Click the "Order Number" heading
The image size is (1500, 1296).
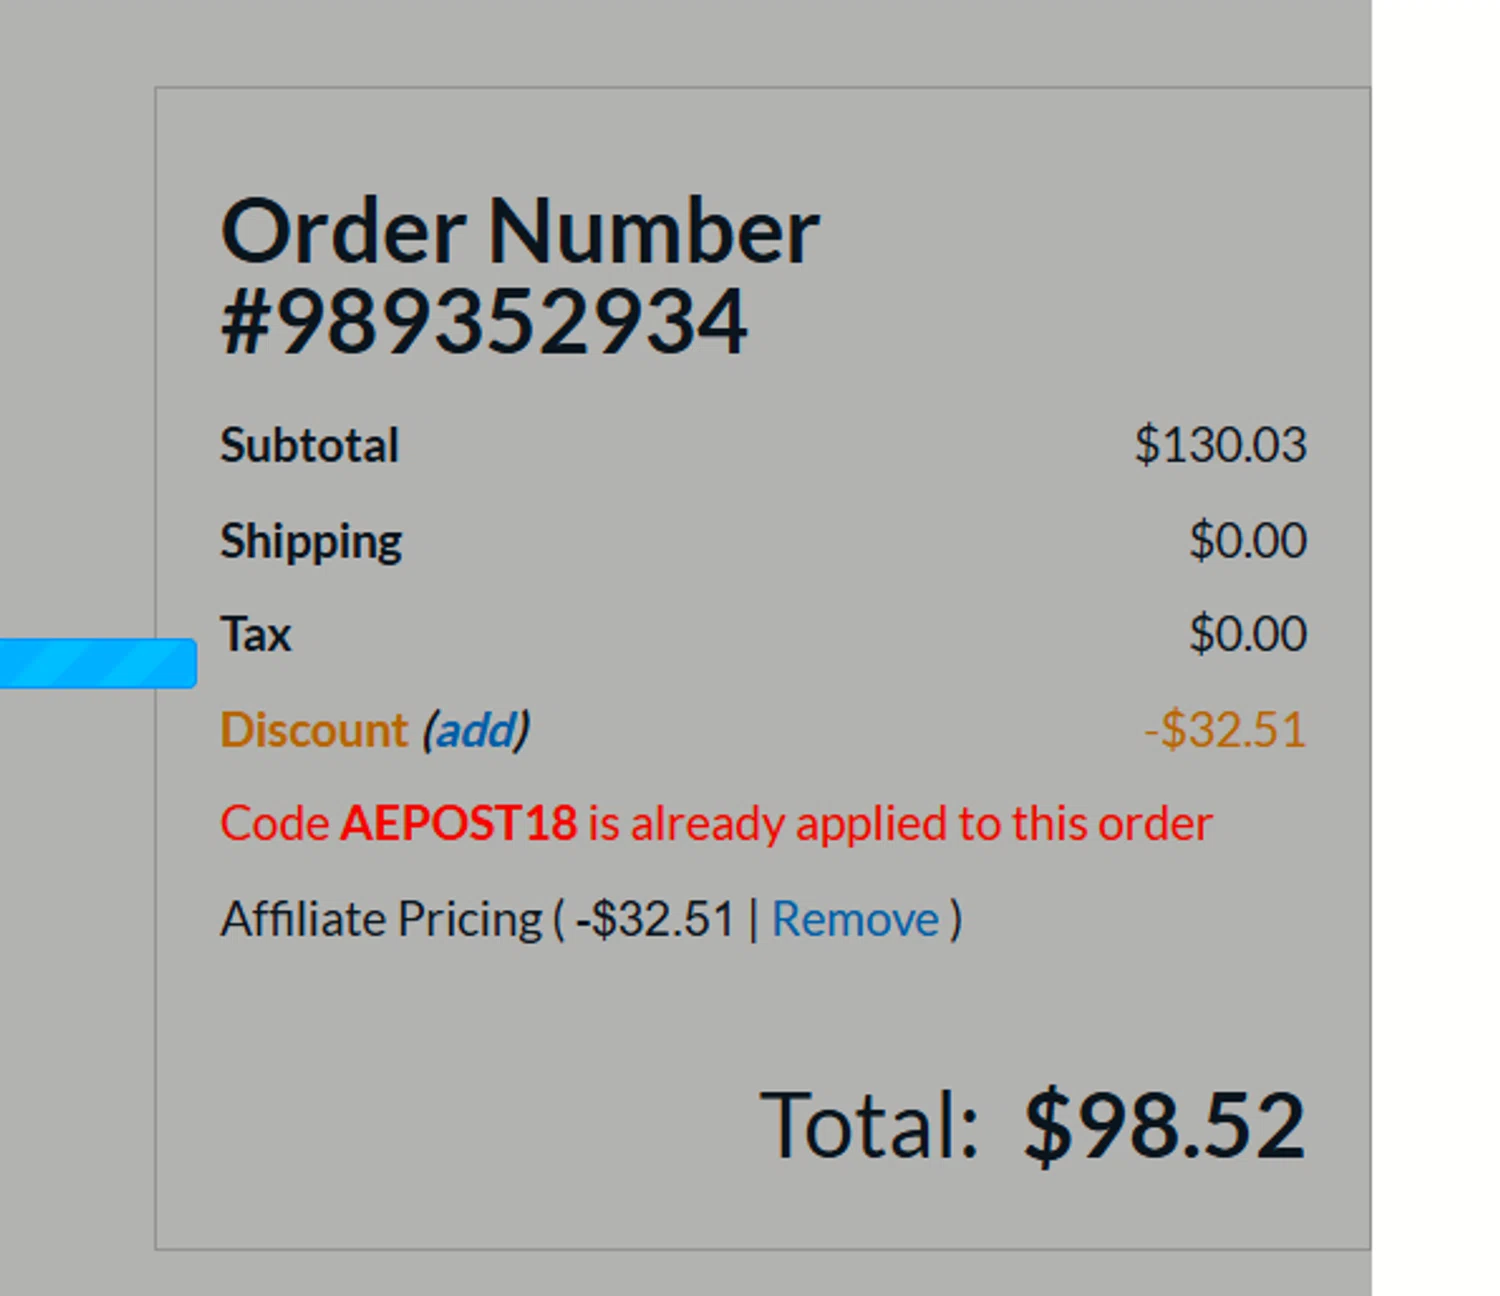click(x=520, y=232)
